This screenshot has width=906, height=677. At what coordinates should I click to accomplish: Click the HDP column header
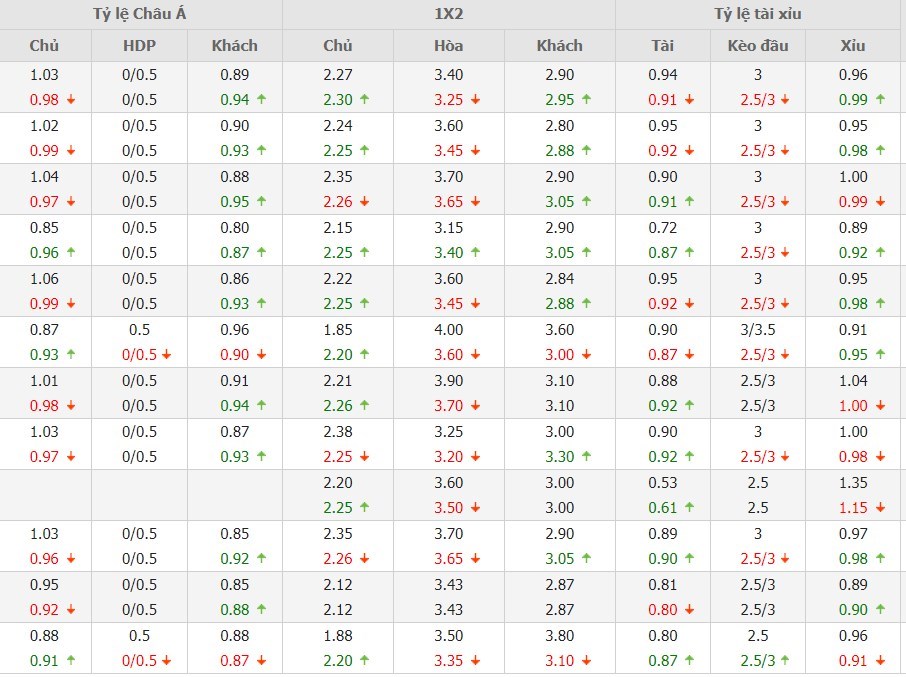click(x=140, y=45)
